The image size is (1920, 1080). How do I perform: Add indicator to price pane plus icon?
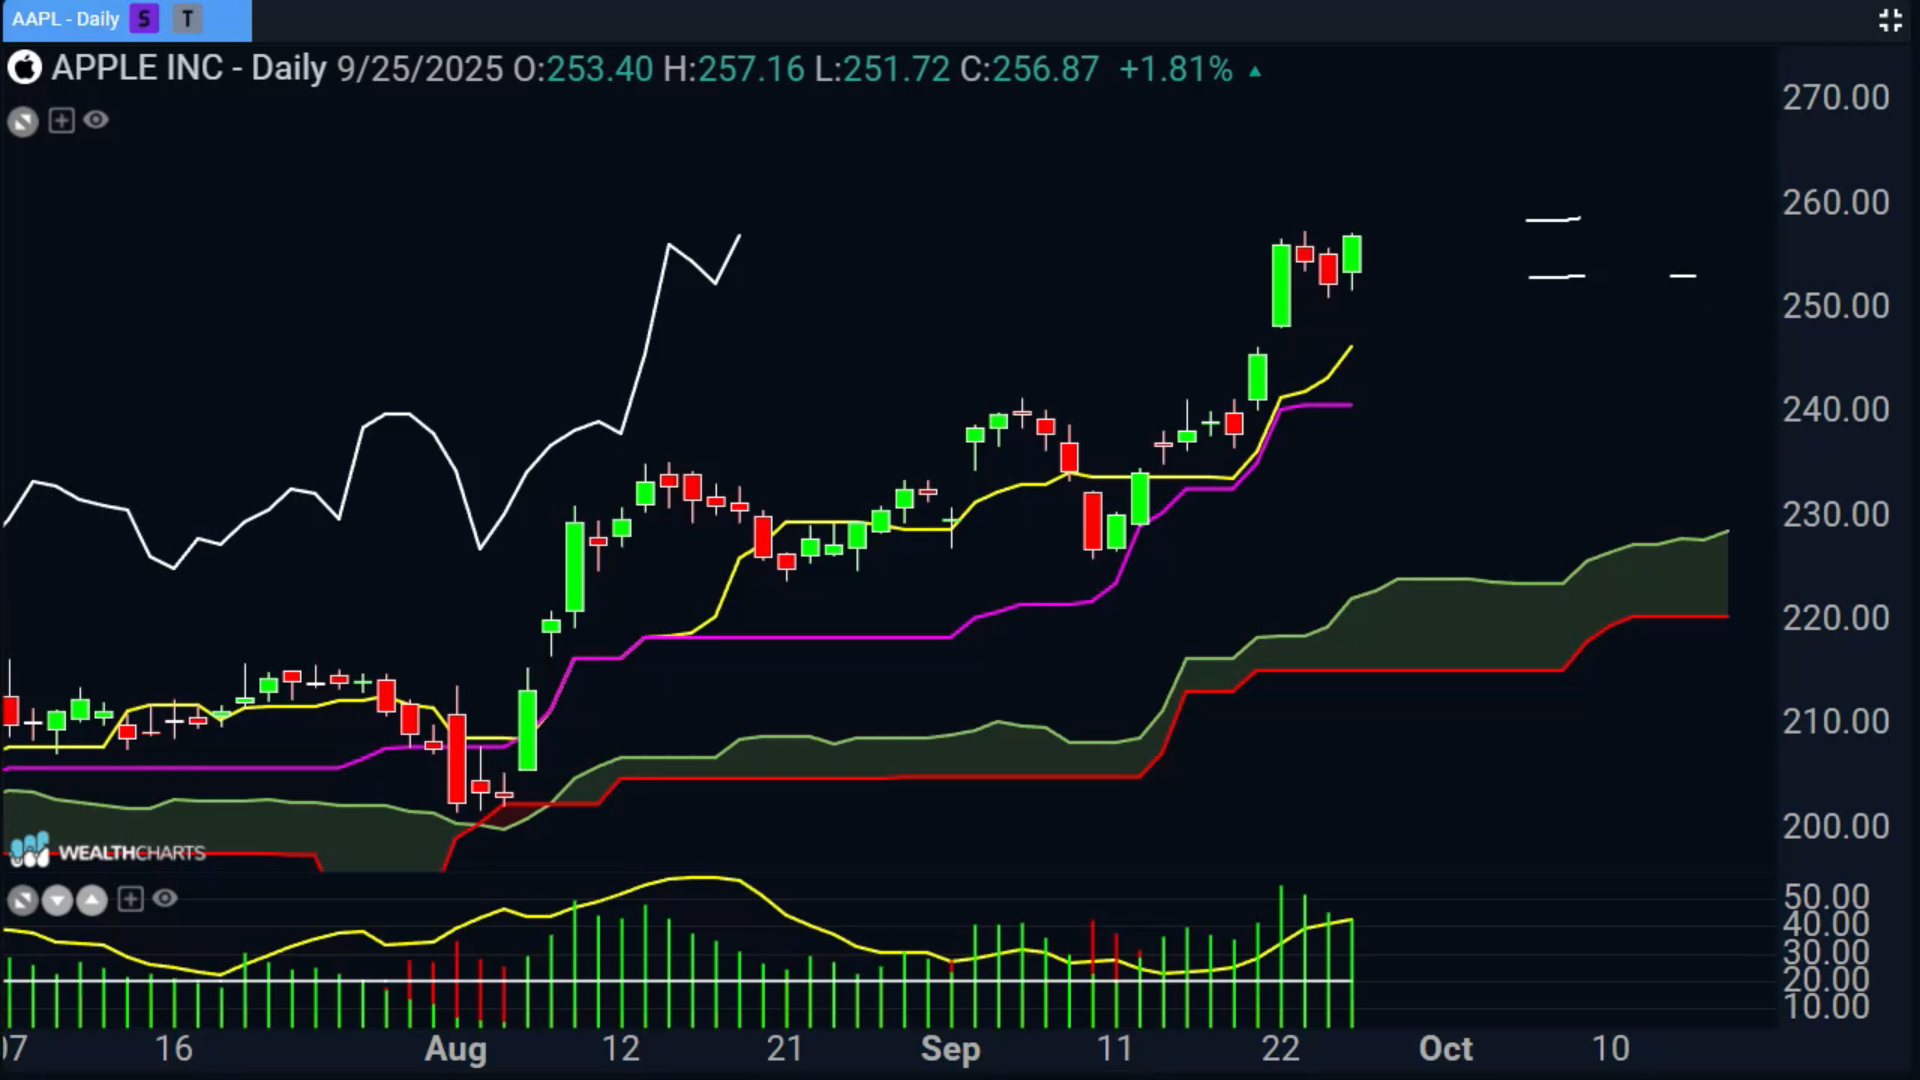click(61, 121)
